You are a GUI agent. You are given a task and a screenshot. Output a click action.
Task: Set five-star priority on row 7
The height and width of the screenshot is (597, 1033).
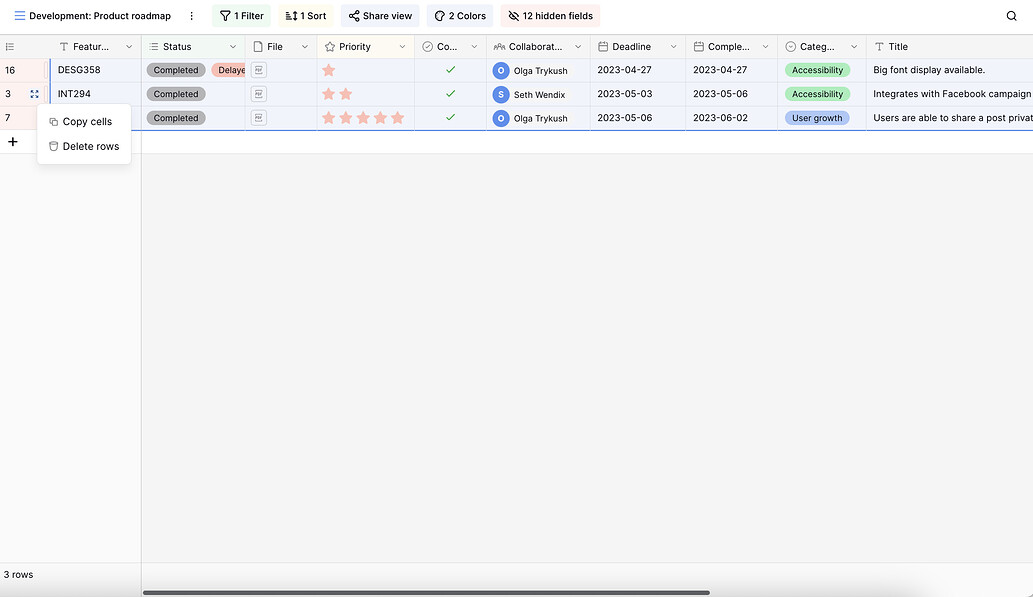397,118
